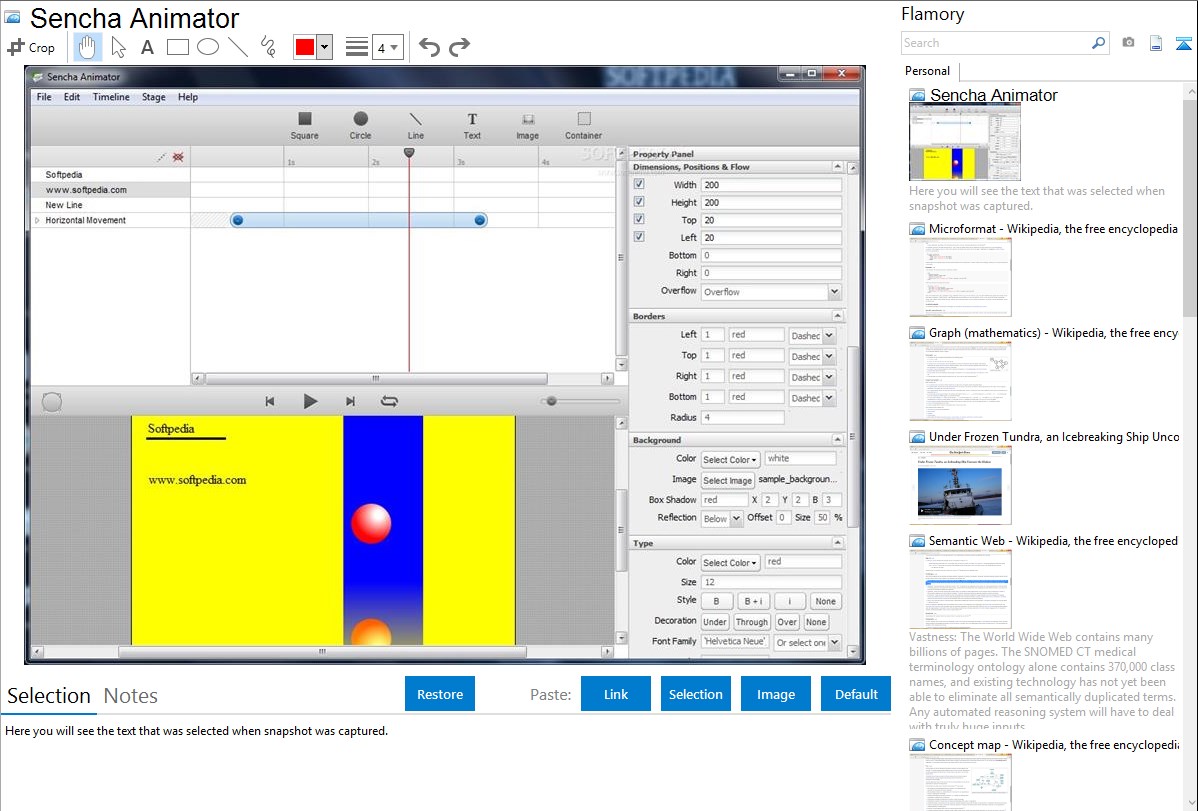Open the Left border style dropdown
This screenshot has width=1198, height=811.
[x=812, y=336]
